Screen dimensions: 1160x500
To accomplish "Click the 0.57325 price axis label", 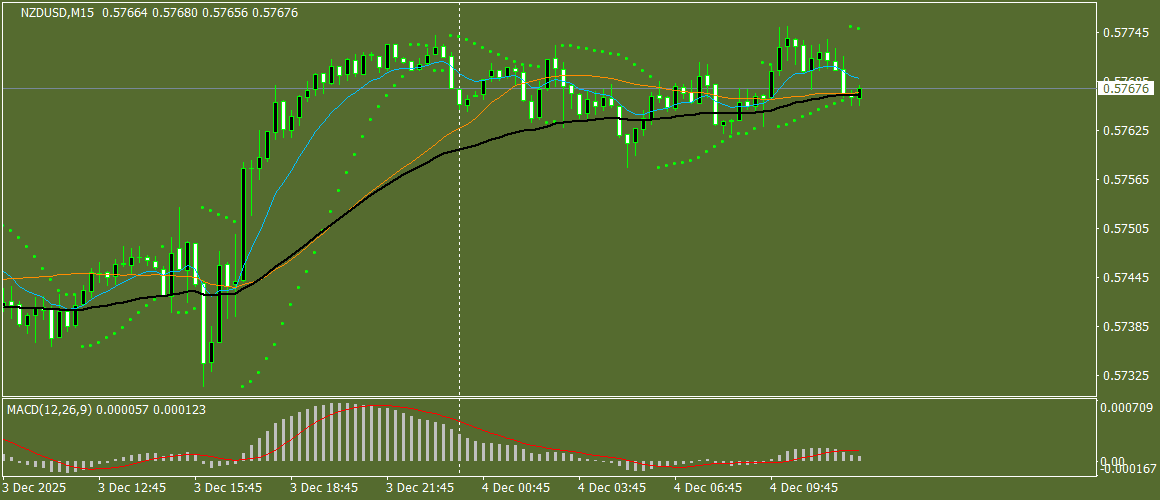I will pos(1127,376).
